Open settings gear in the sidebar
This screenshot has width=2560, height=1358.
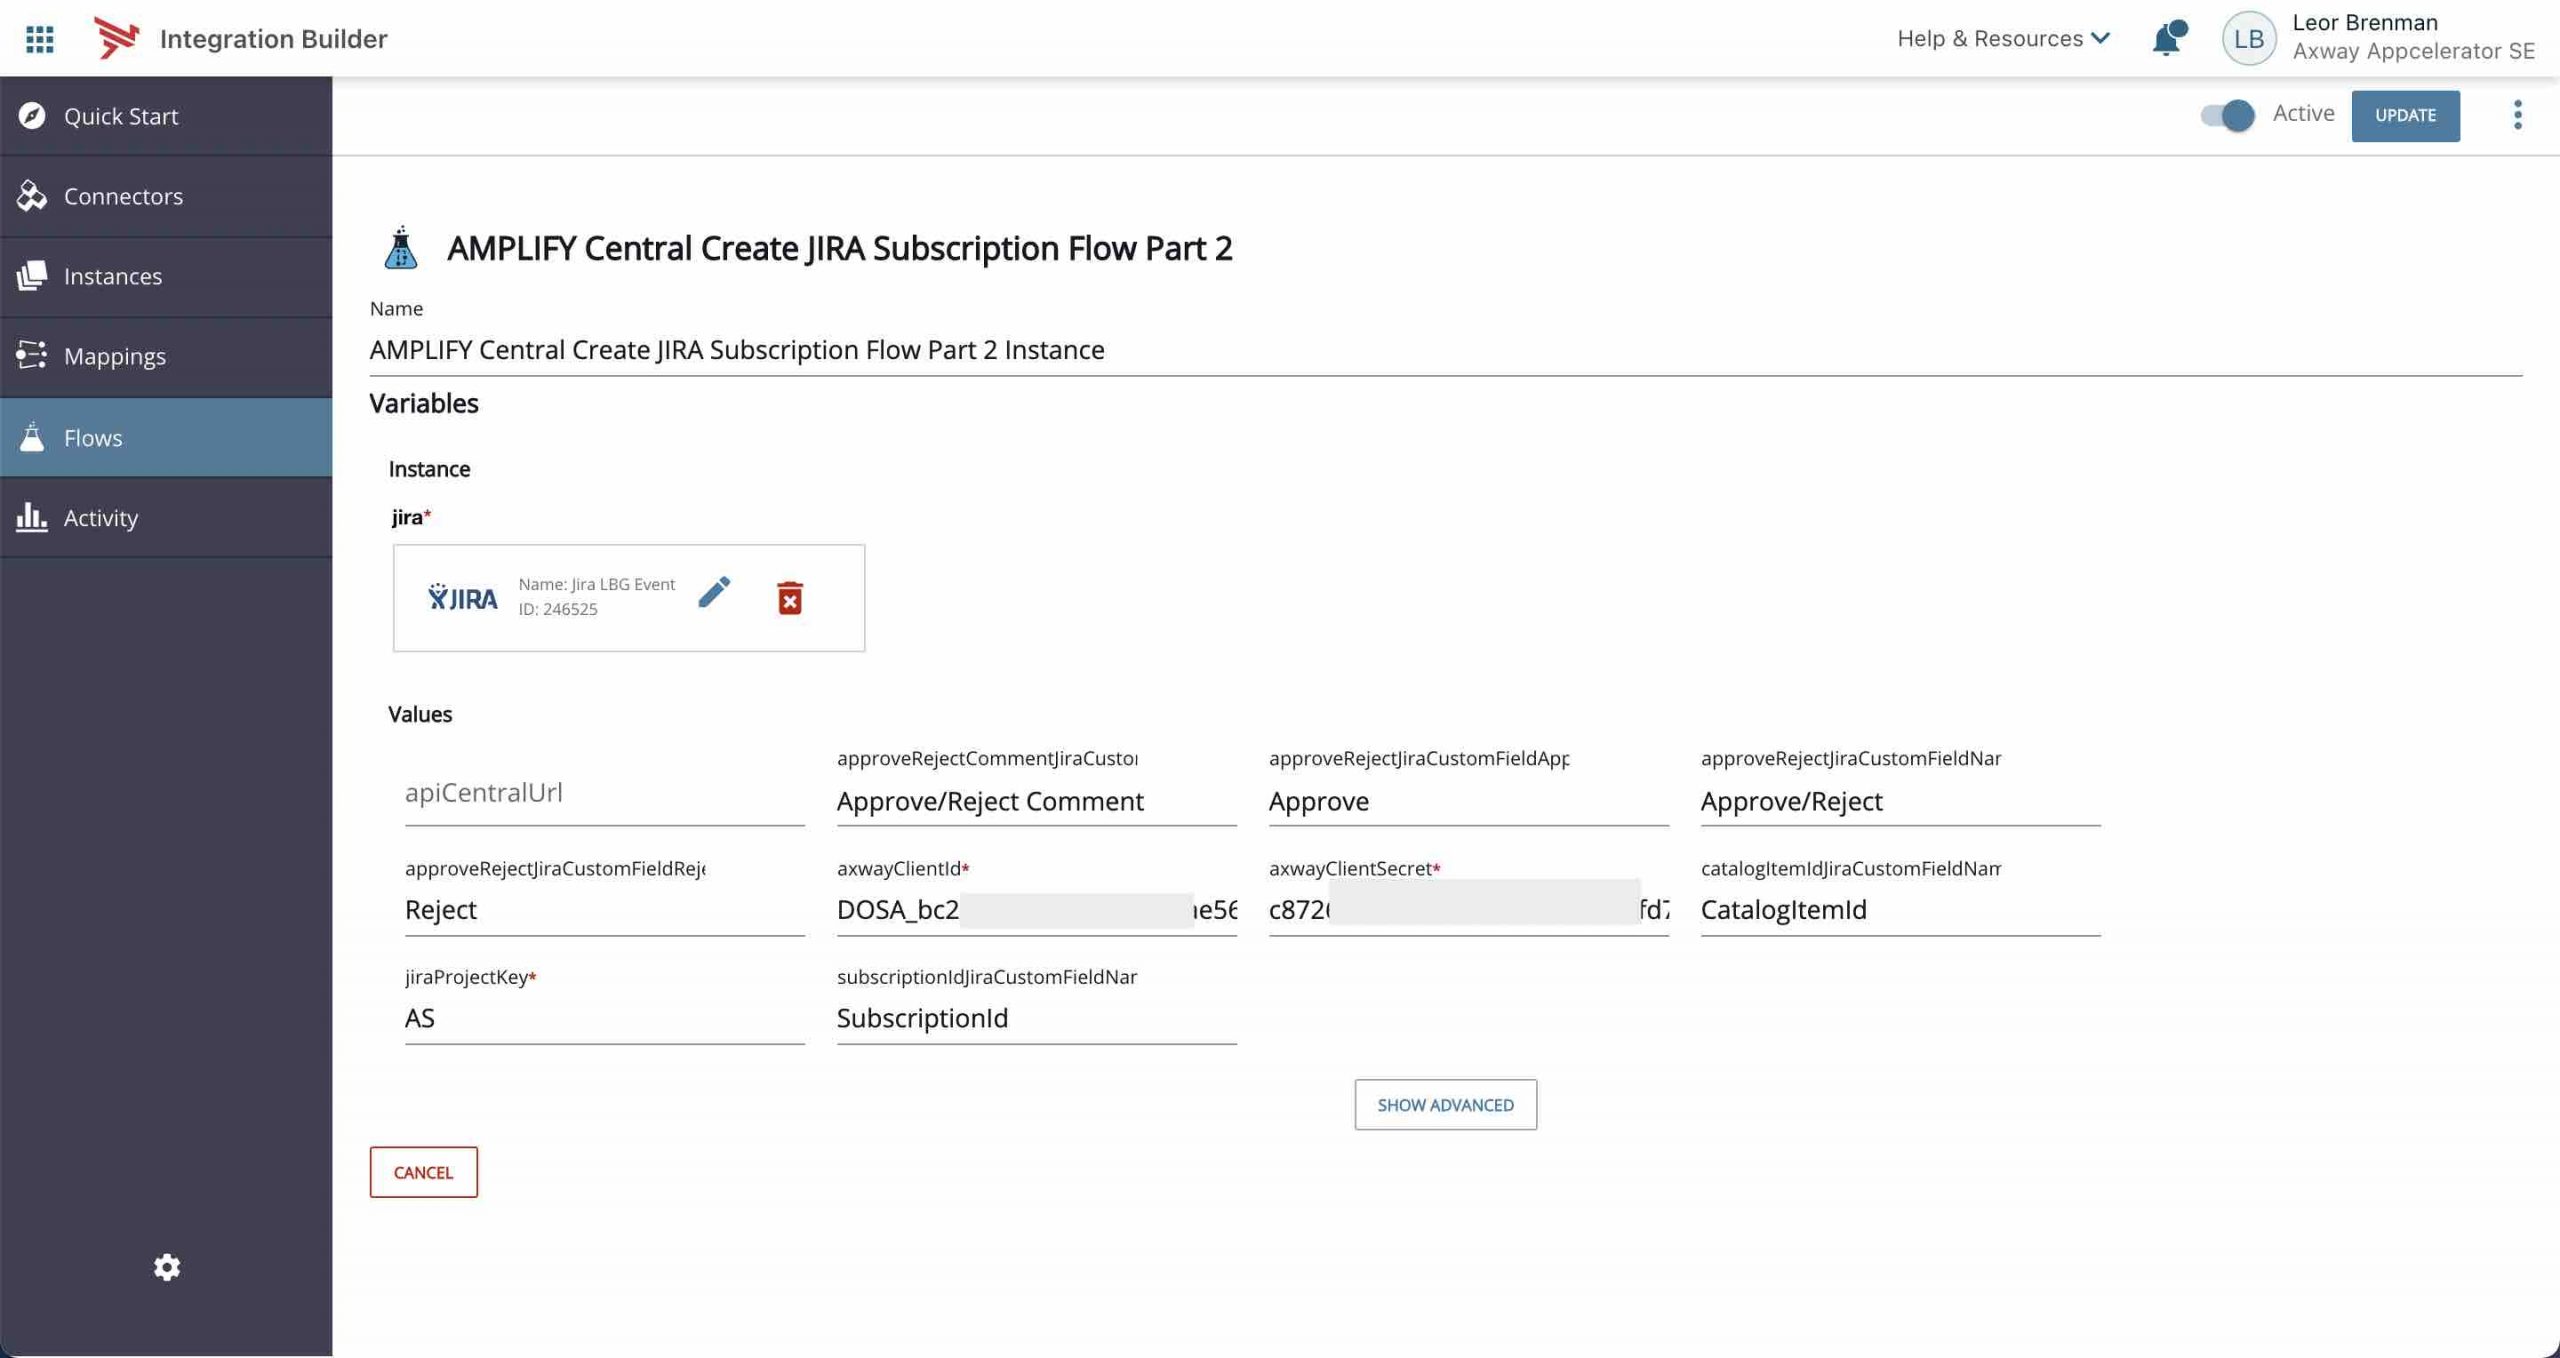pyautogui.click(x=167, y=1267)
